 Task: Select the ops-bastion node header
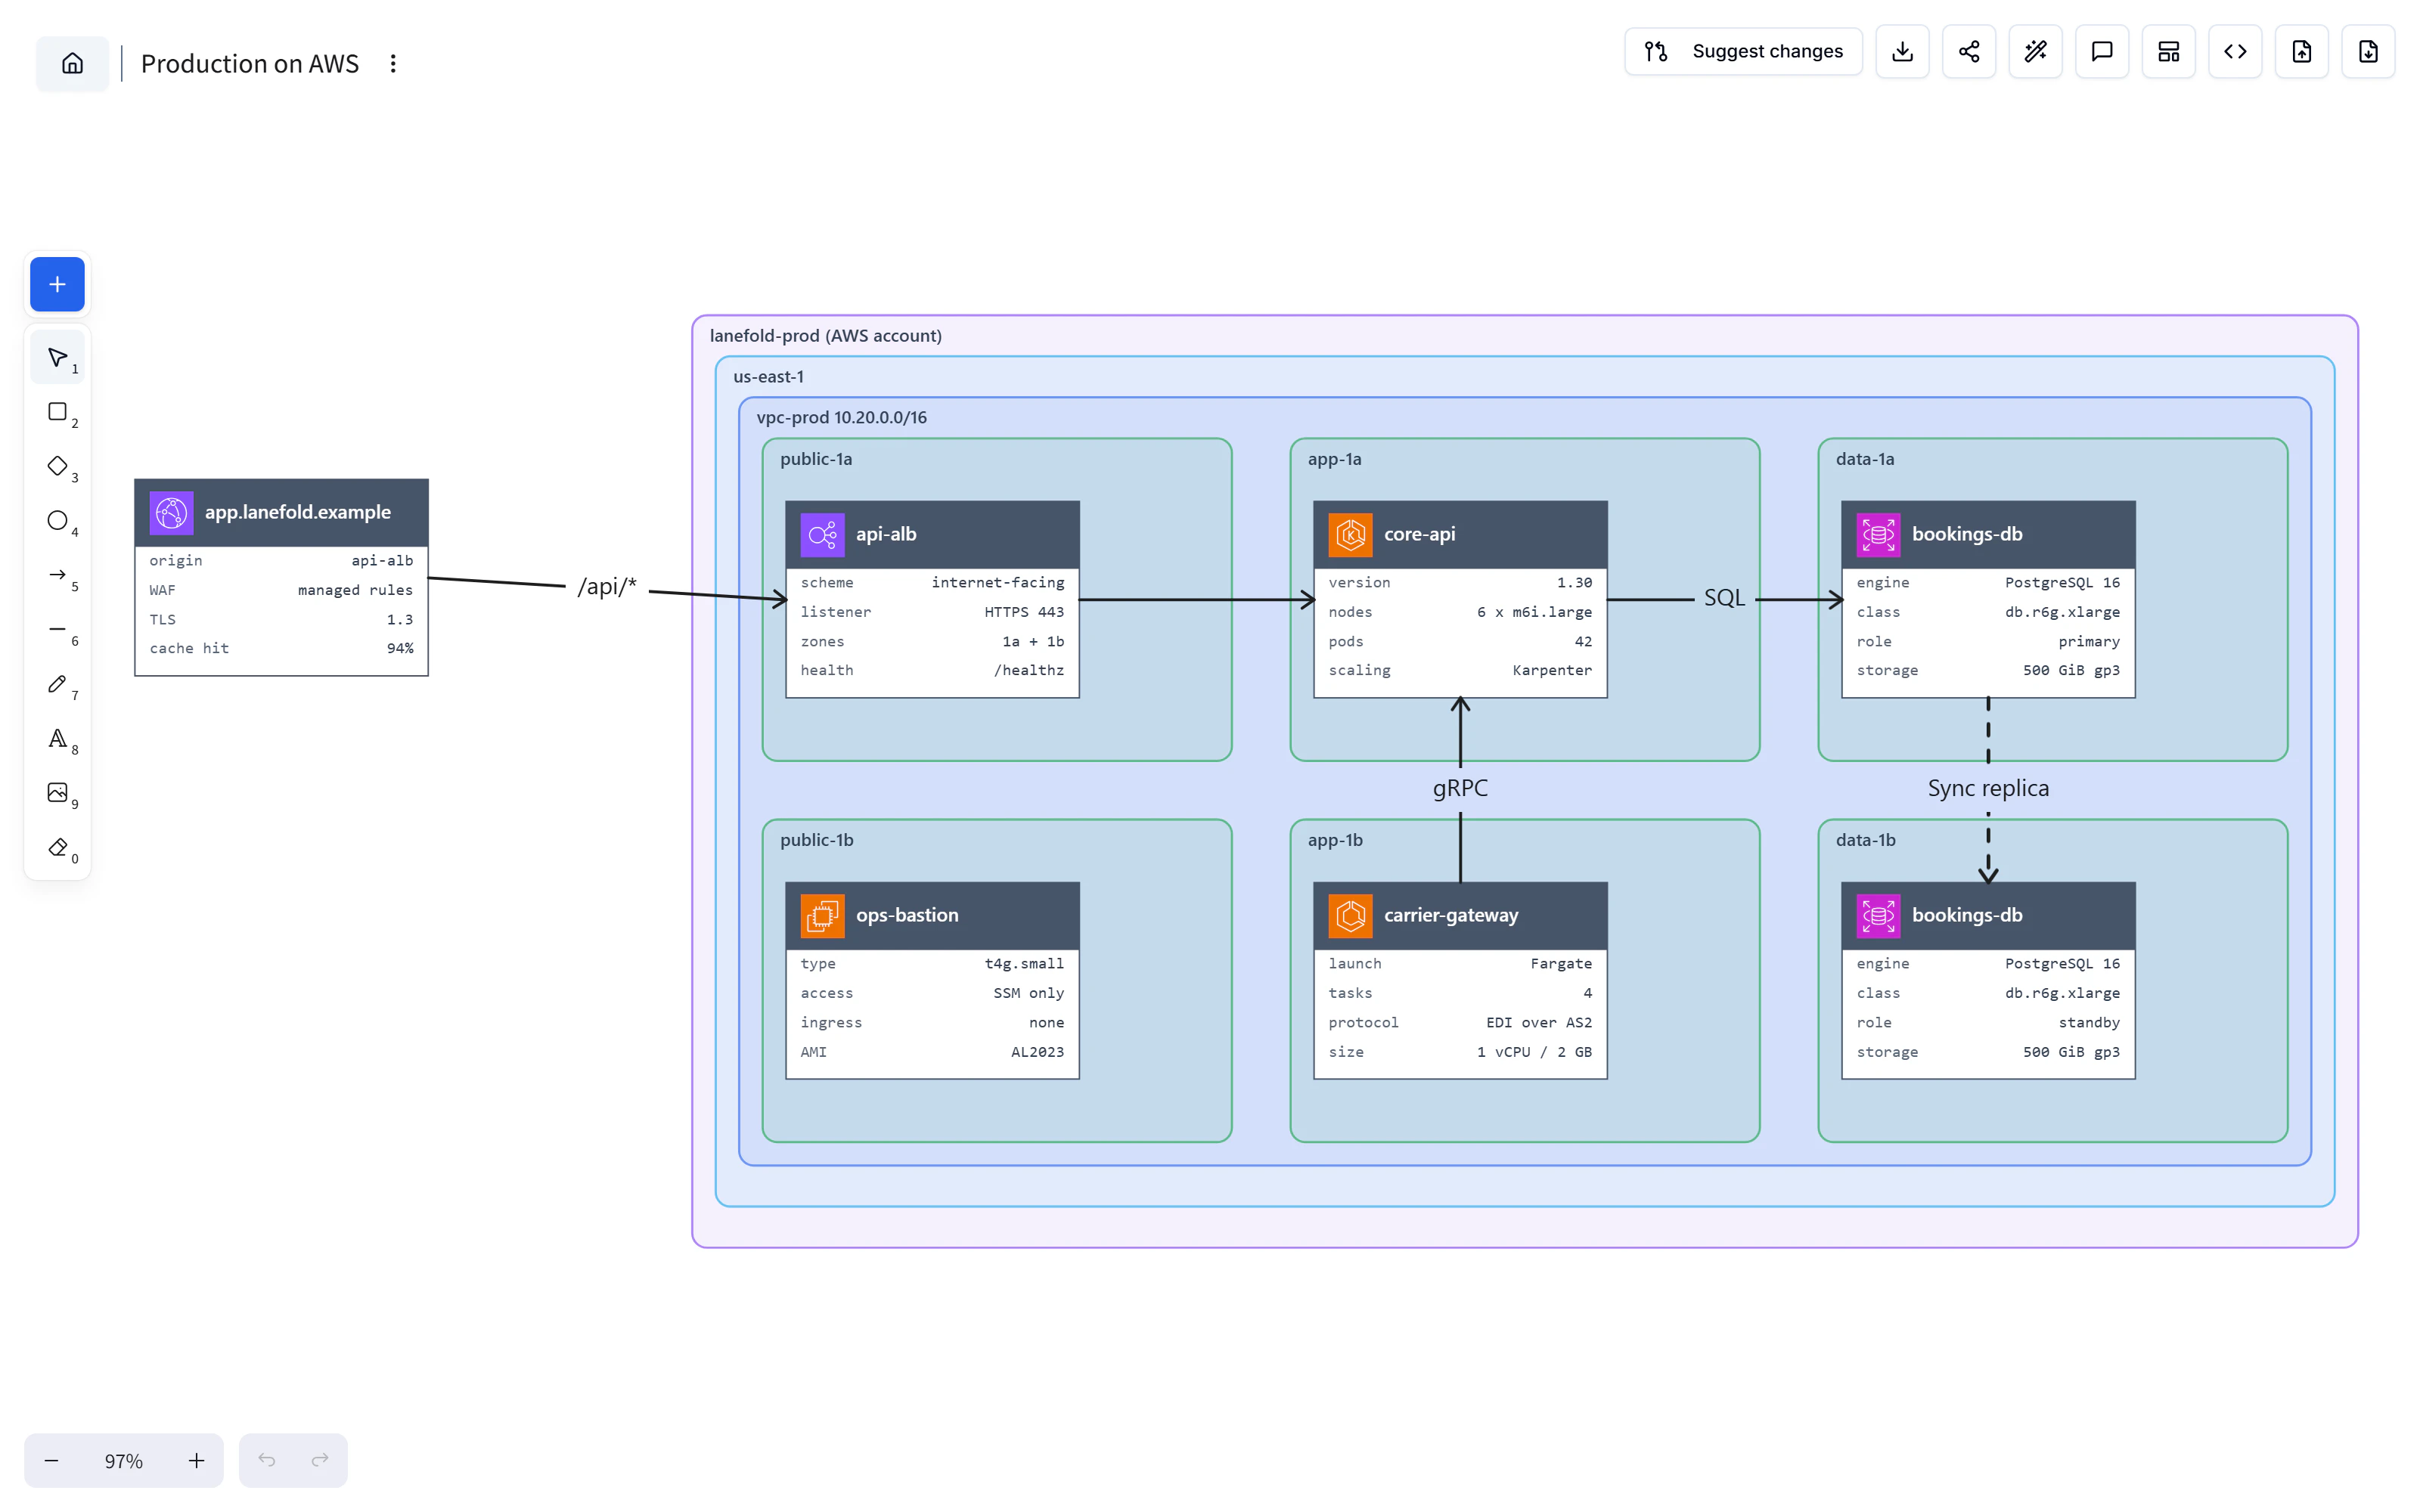(932, 915)
